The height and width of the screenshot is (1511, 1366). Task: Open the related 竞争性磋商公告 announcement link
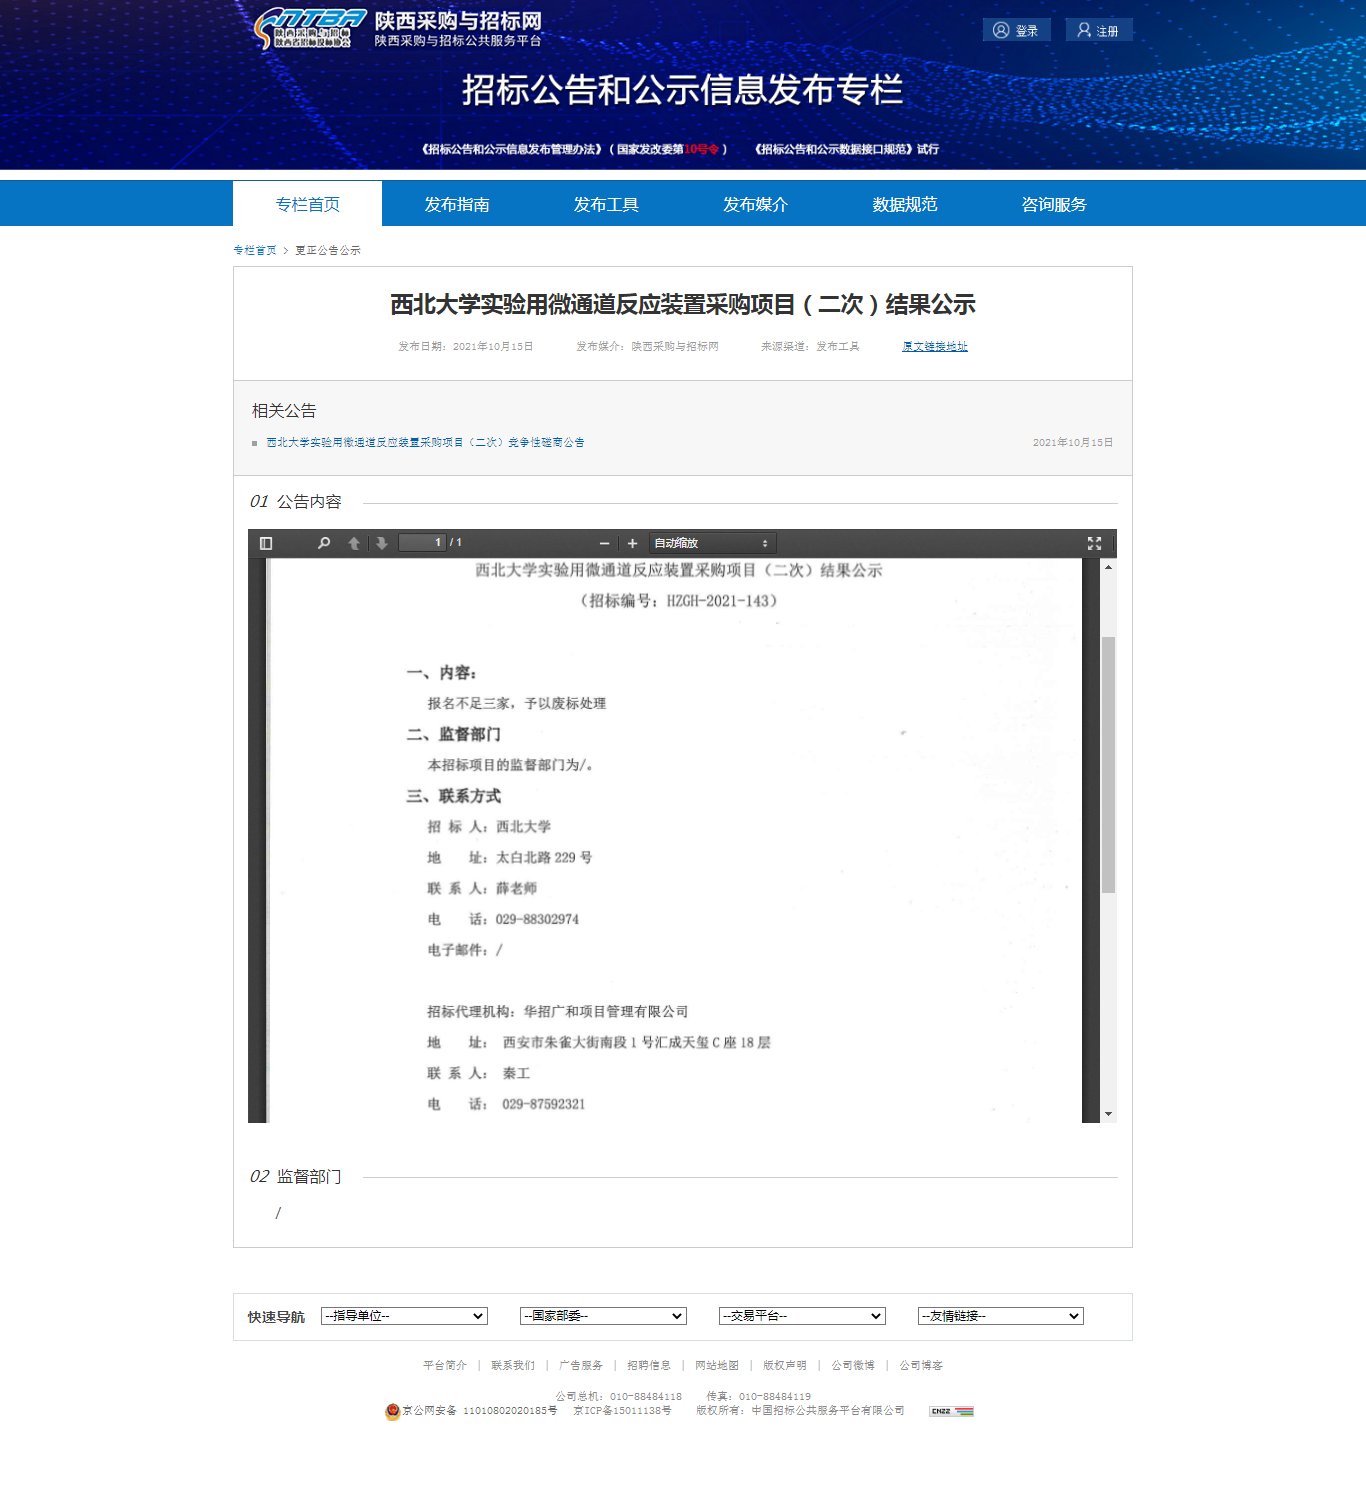click(425, 442)
